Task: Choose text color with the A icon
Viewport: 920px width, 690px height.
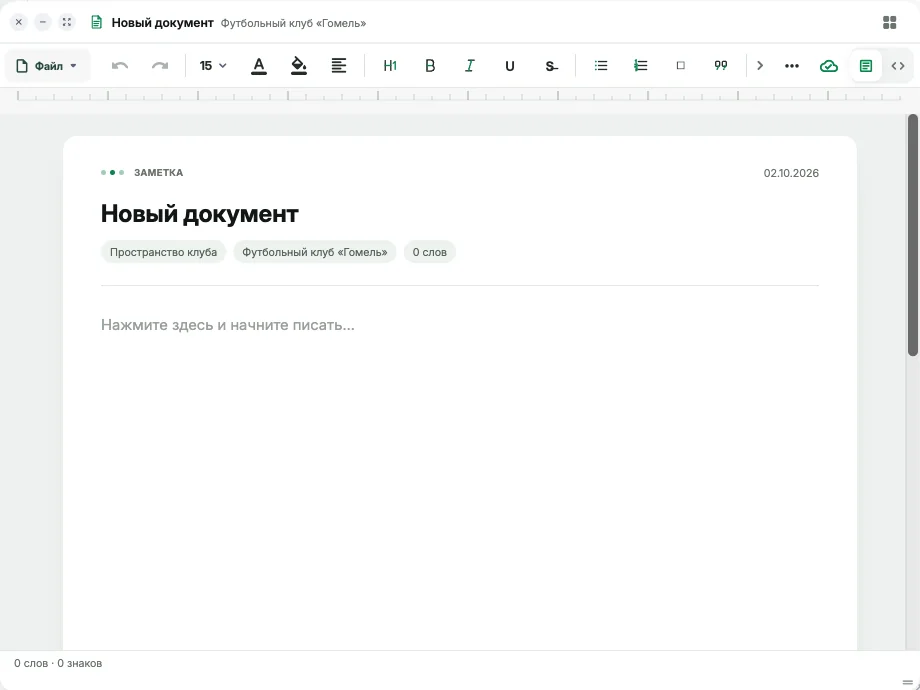Action: 259,66
